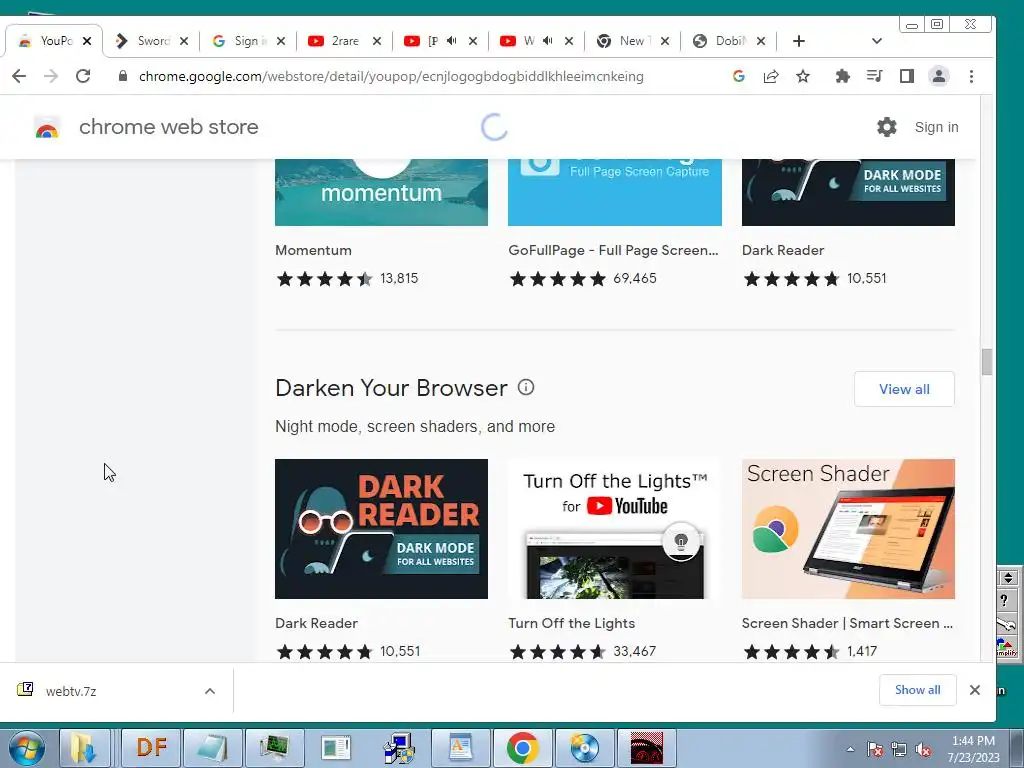Switch to the 2rare YouTube tab
1024x768 pixels.
(x=344, y=41)
